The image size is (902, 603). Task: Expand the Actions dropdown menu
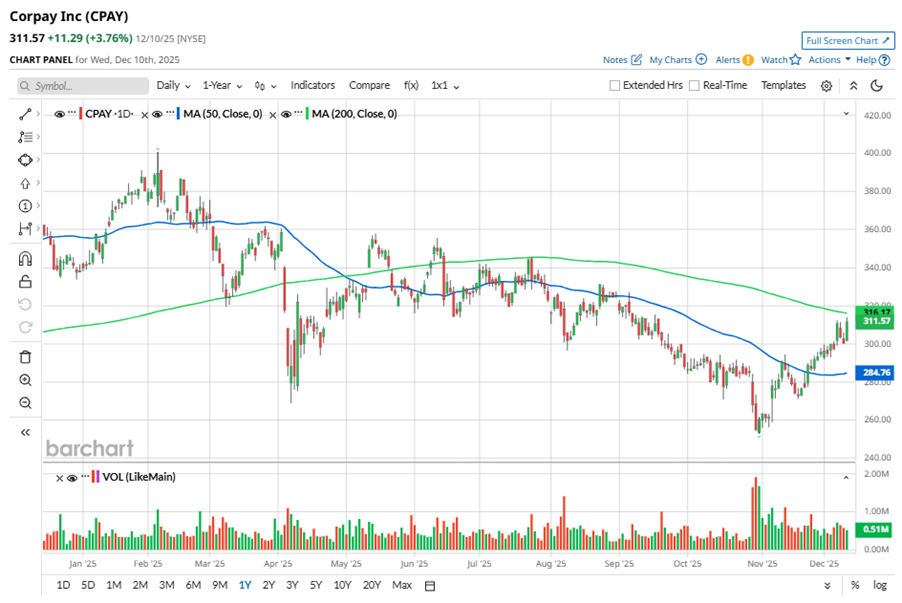[829, 60]
